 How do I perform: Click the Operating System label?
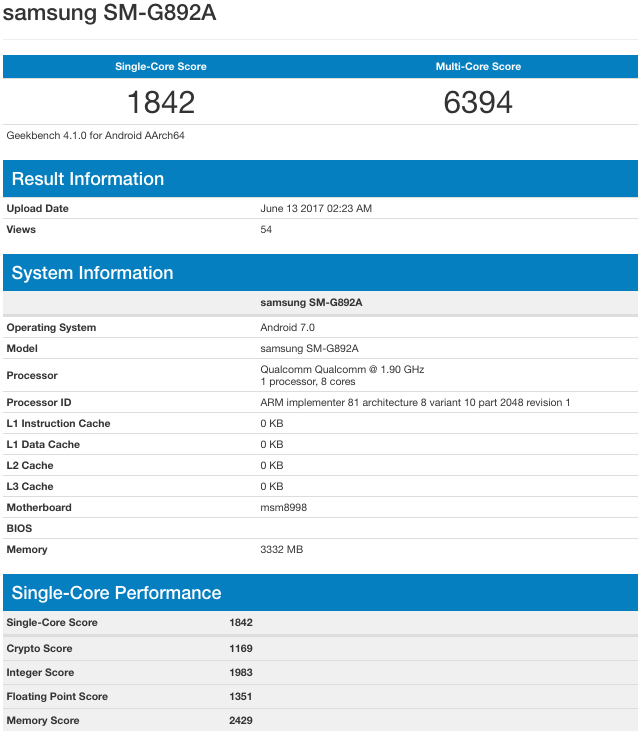coord(51,327)
